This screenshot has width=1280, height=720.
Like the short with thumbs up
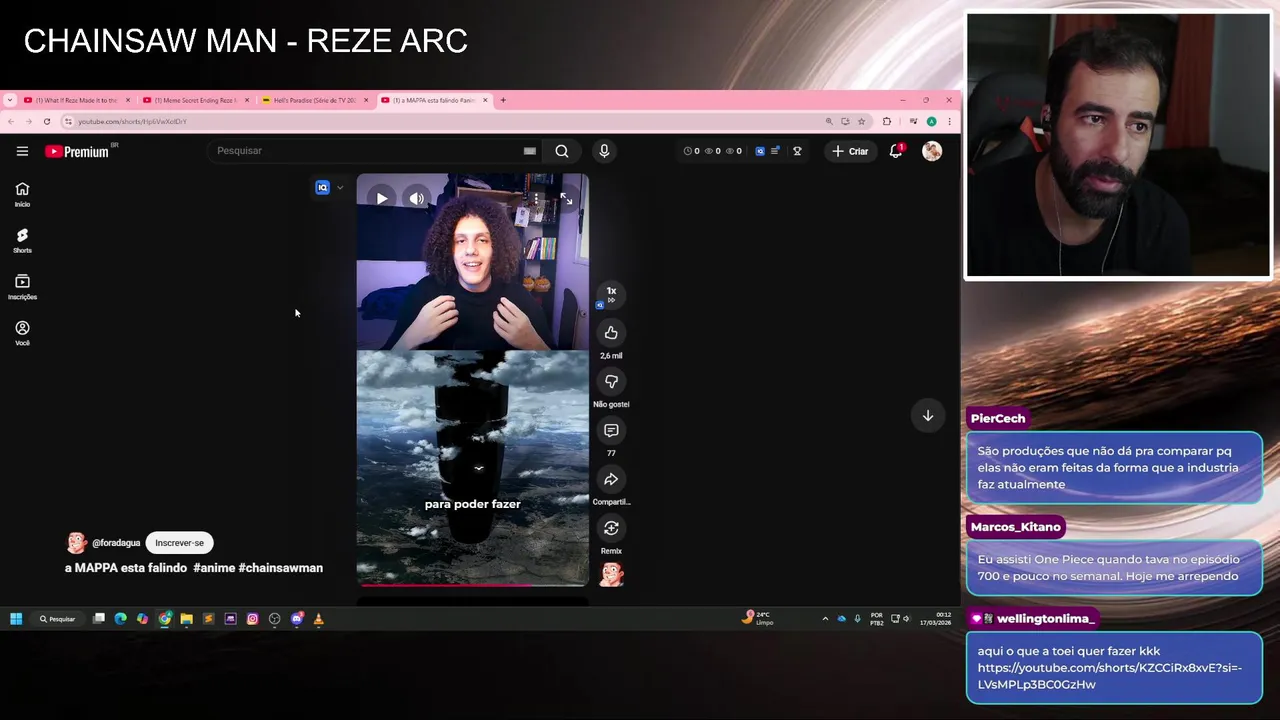coord(611,333)
